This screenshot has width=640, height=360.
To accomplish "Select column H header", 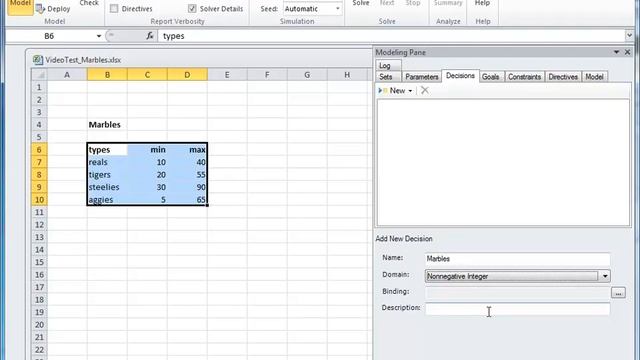I will click(x=347, y=75).
